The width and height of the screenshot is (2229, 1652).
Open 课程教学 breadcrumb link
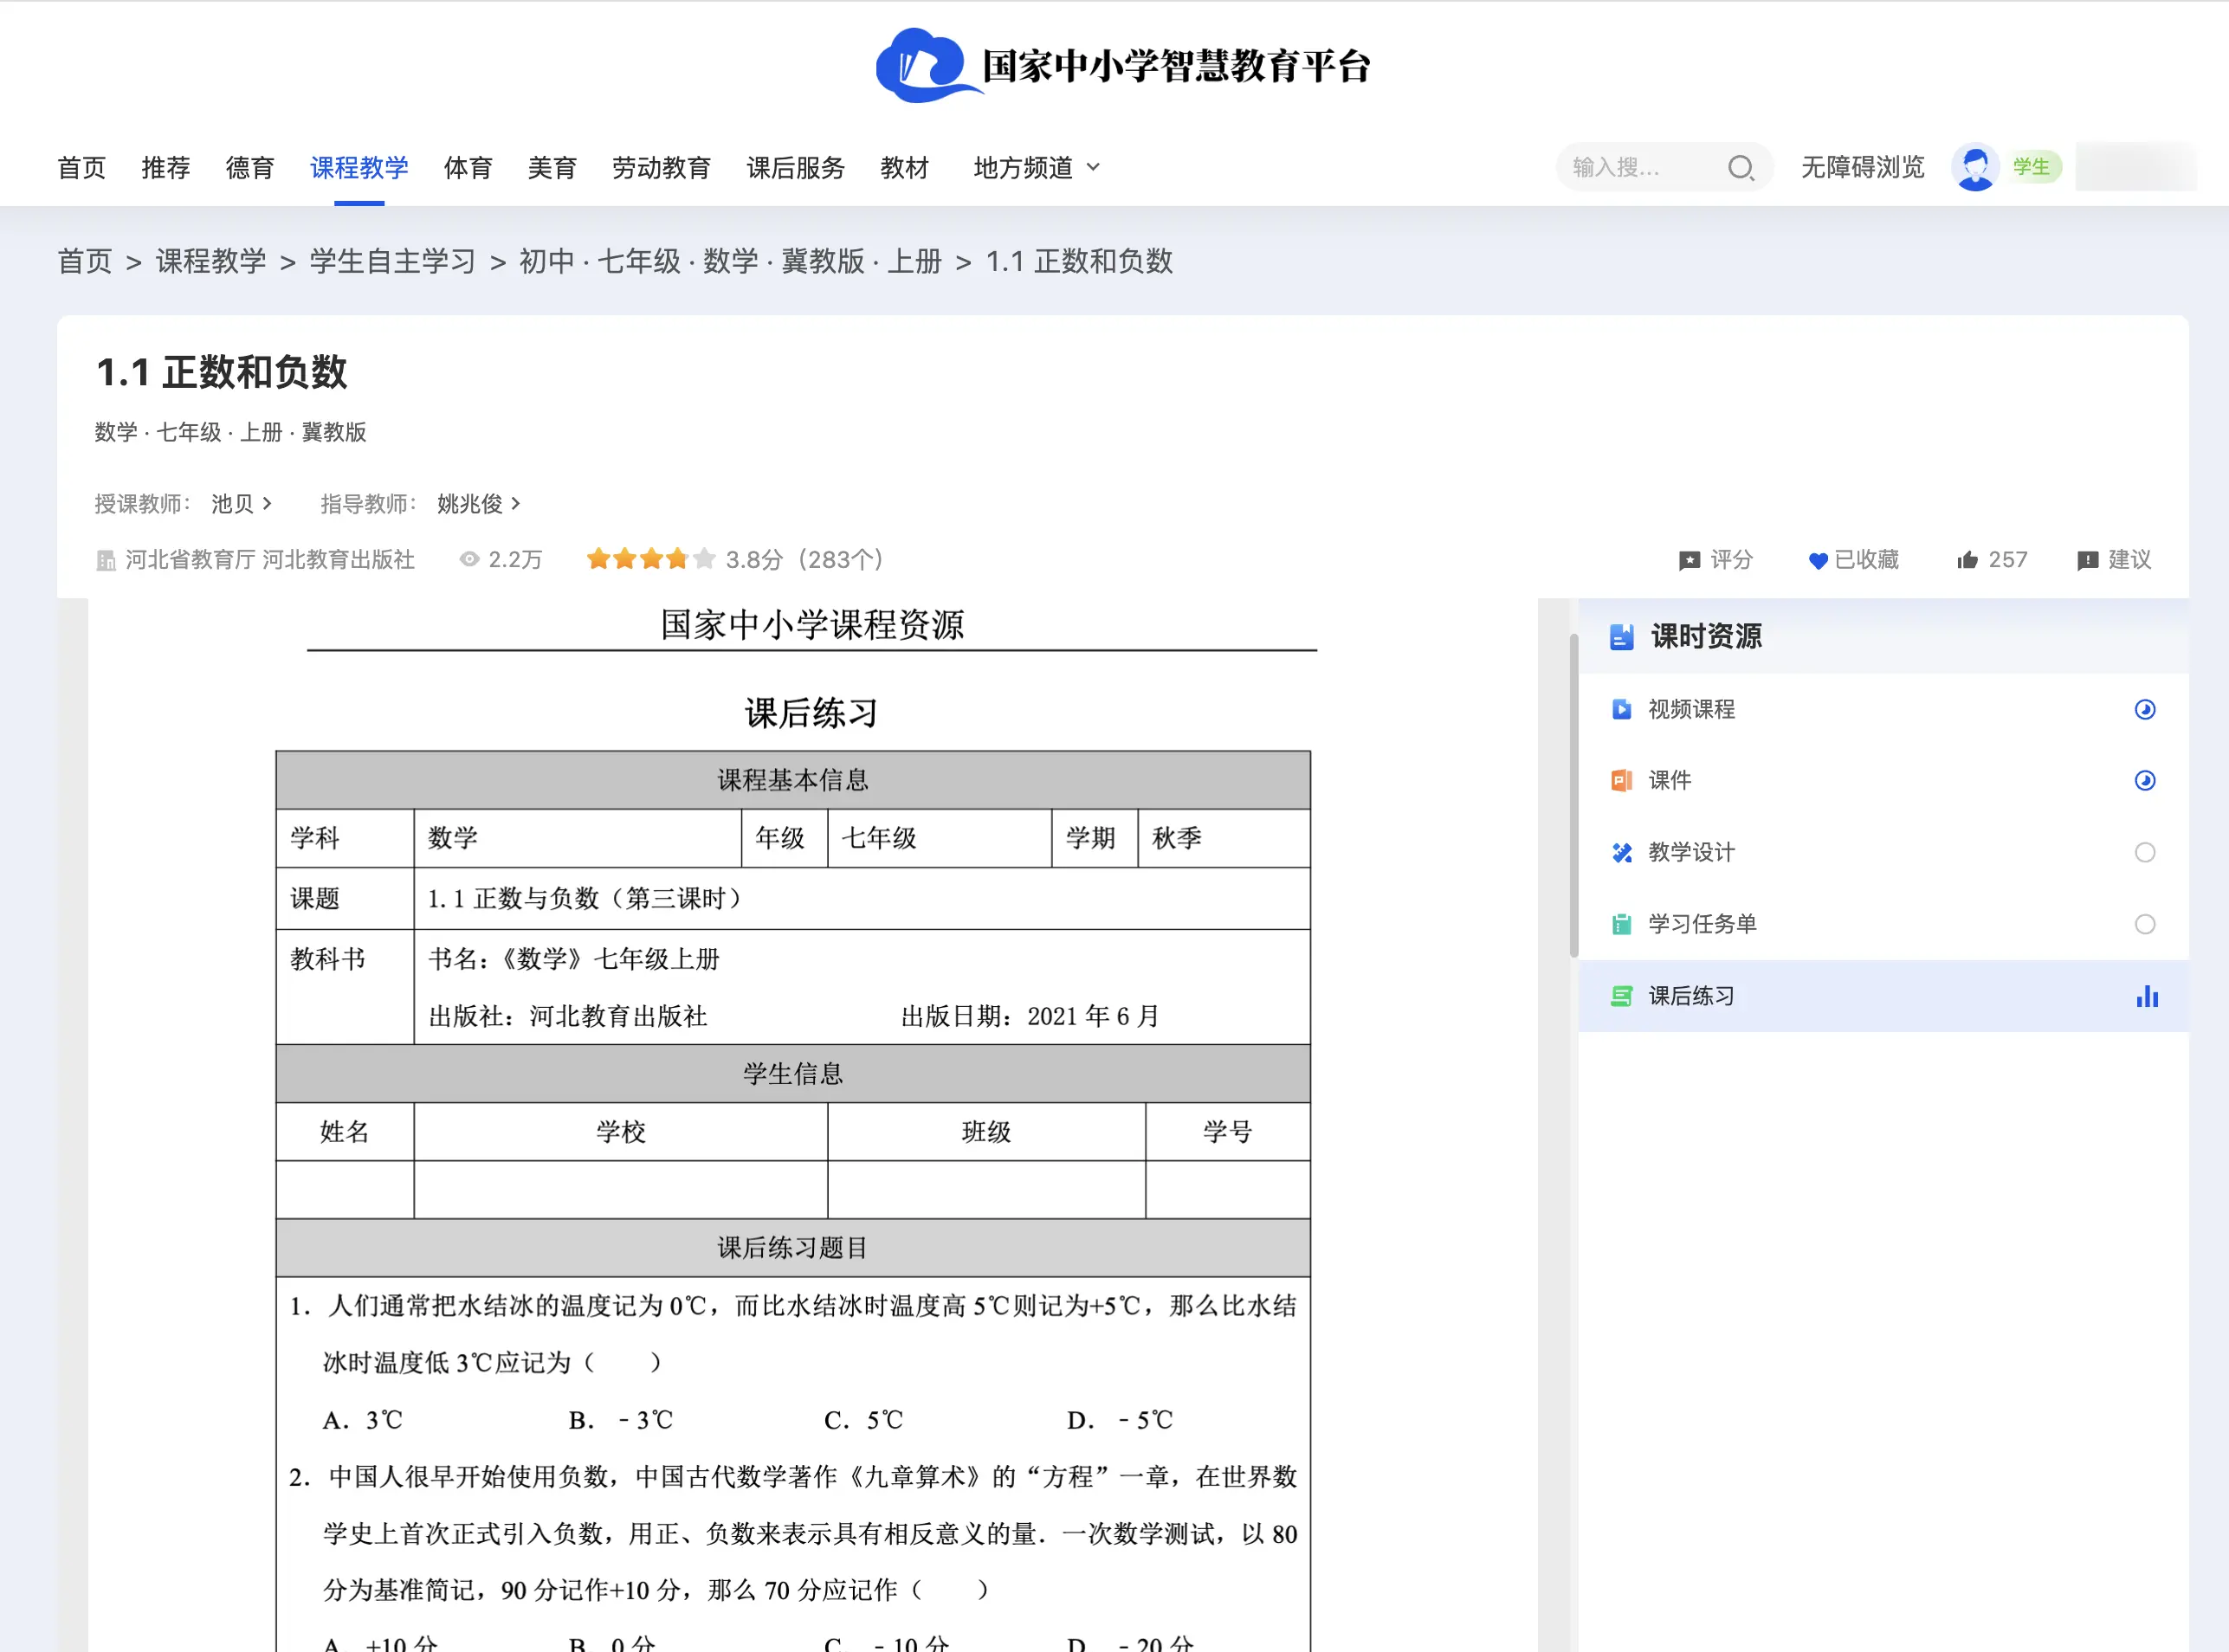pos(211,261)
